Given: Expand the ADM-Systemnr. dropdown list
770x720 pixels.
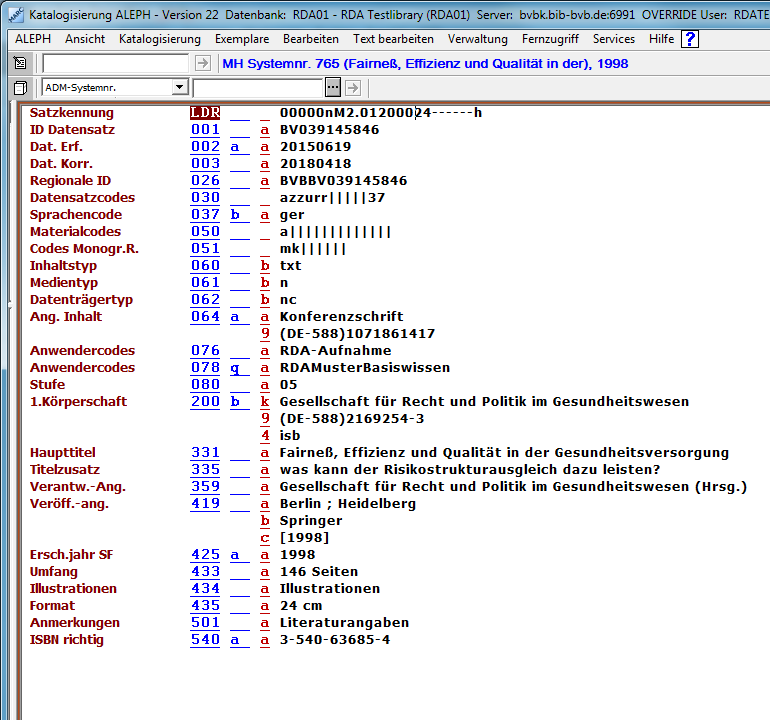Looking at the screenshot, I should click(179, 88).
